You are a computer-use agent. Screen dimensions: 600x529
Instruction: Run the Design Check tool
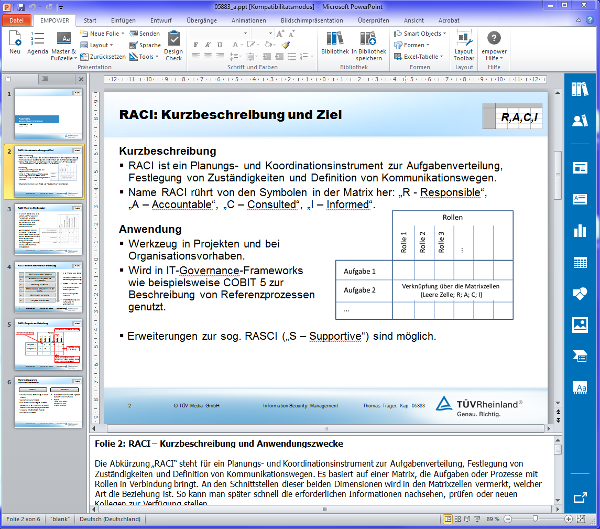click(x=173, y=47)
